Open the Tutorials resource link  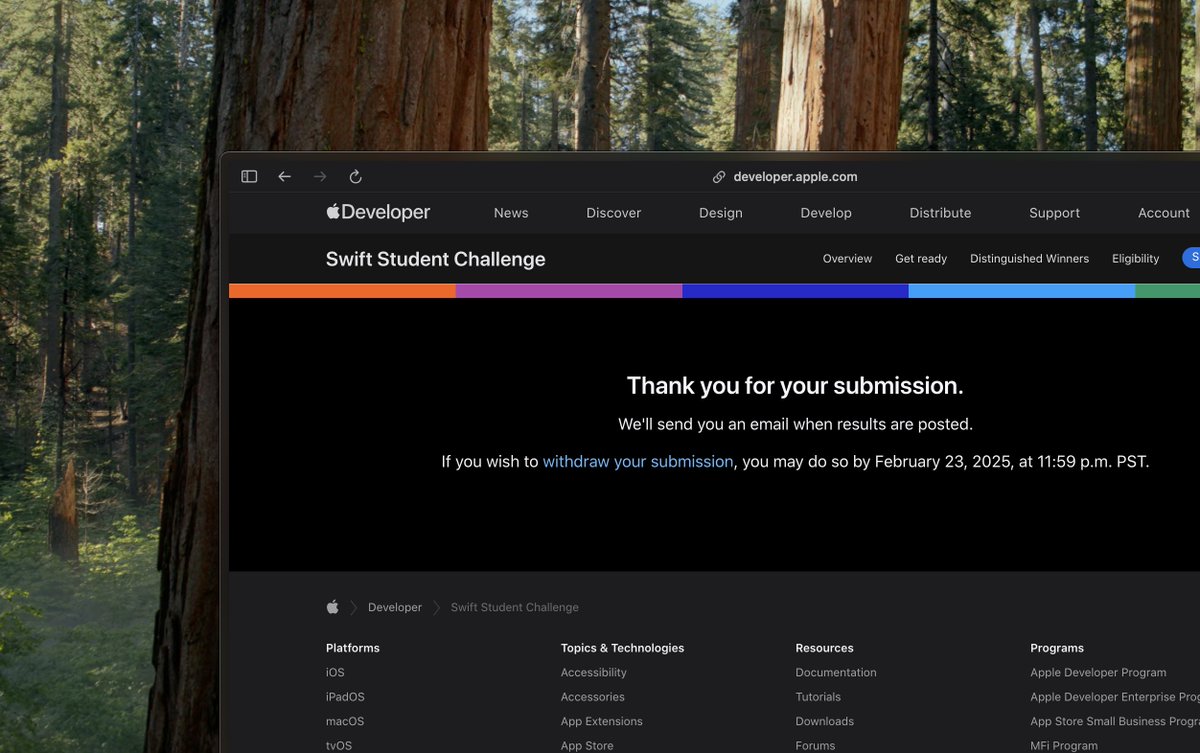(818, 697)
